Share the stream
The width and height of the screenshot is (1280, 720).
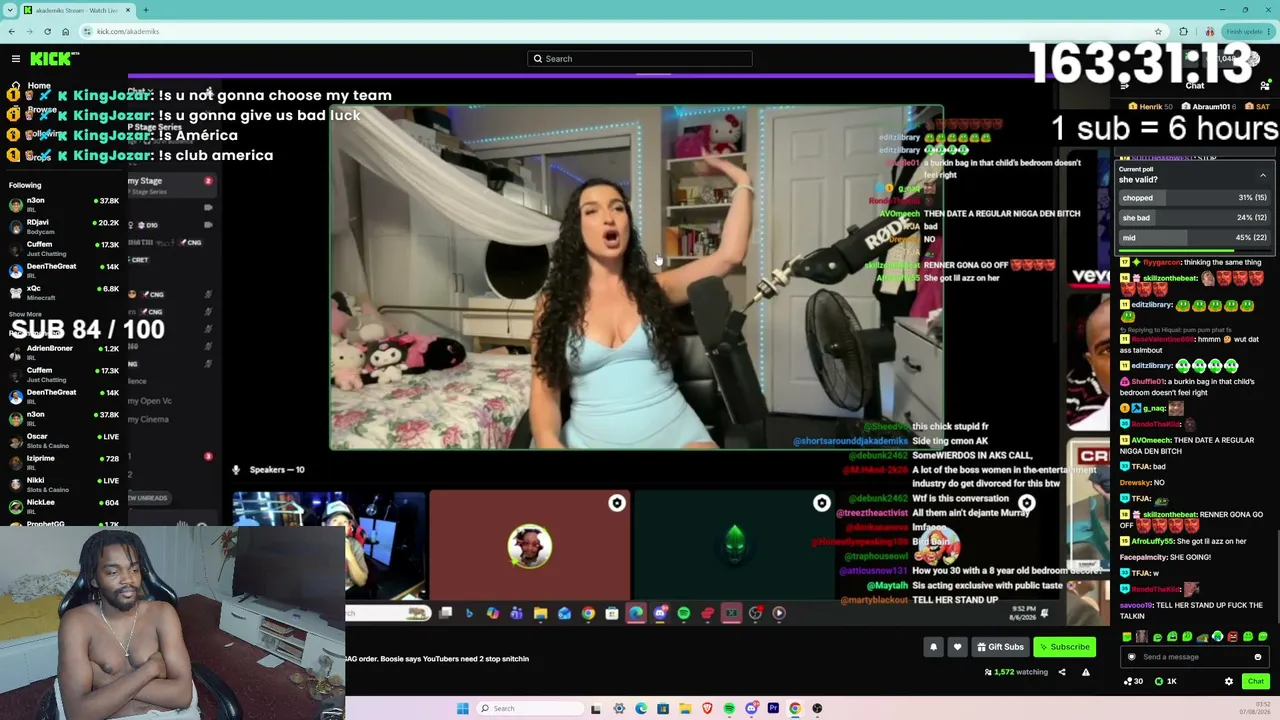point(1062,672)
